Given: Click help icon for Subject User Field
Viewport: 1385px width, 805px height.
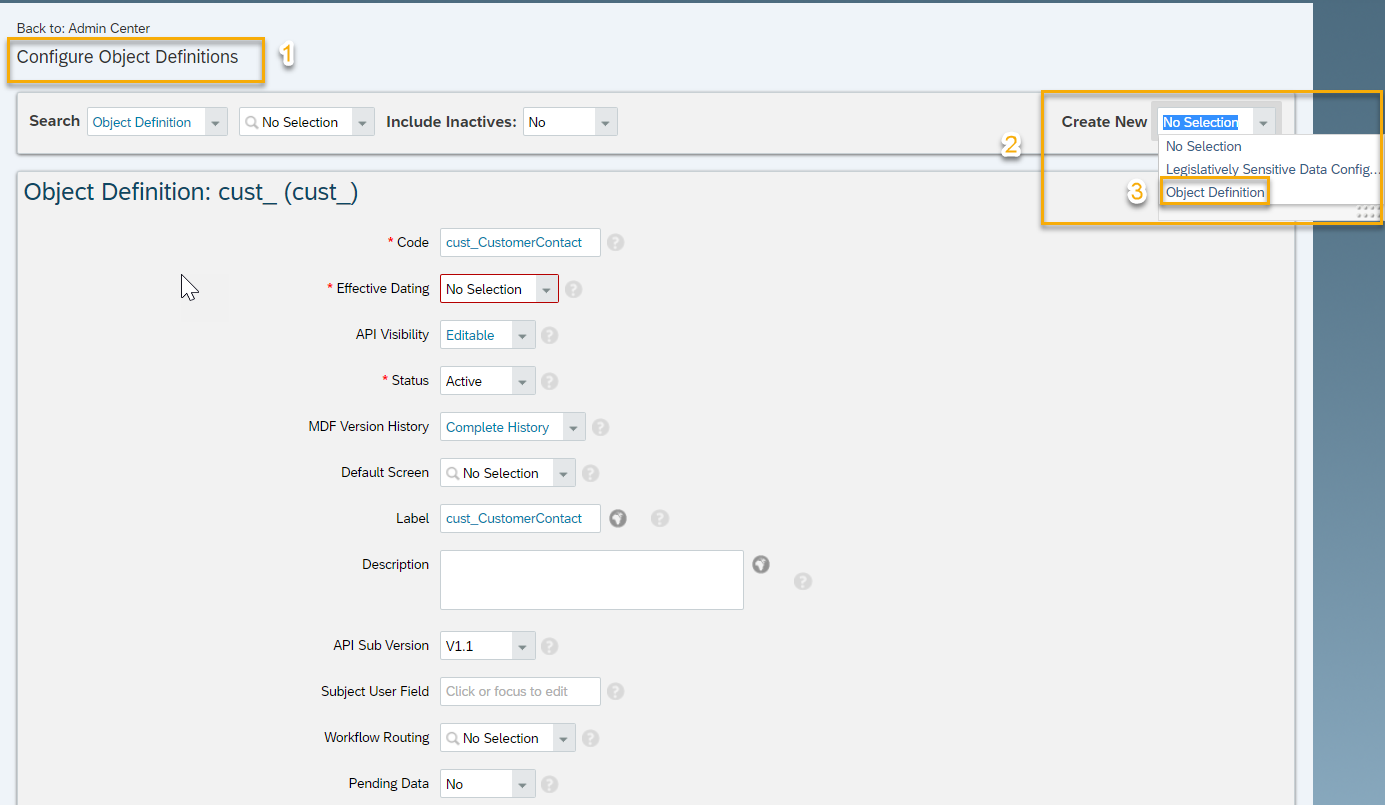Looking at the screenshot, I should click(616, 691).
